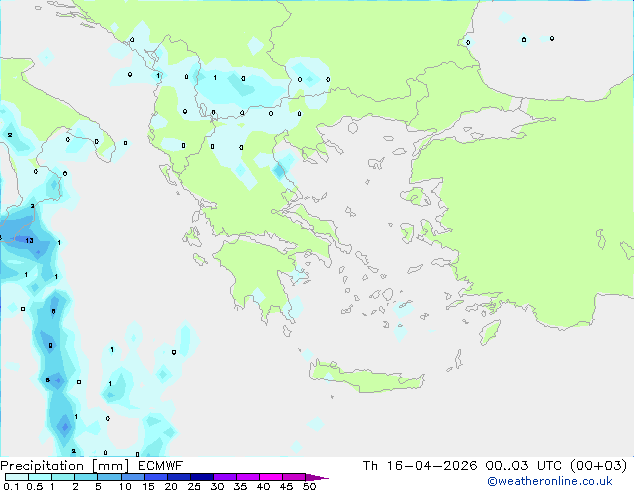Select the 10–15 mm legend swatch
The width and height of the screenshot is (634, 490).
coord(132,477)
